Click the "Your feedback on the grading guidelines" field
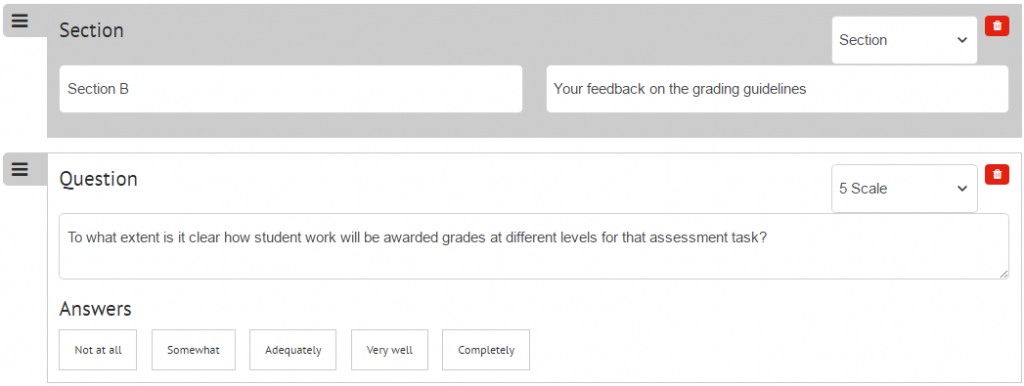 click(x=777, y=89)
